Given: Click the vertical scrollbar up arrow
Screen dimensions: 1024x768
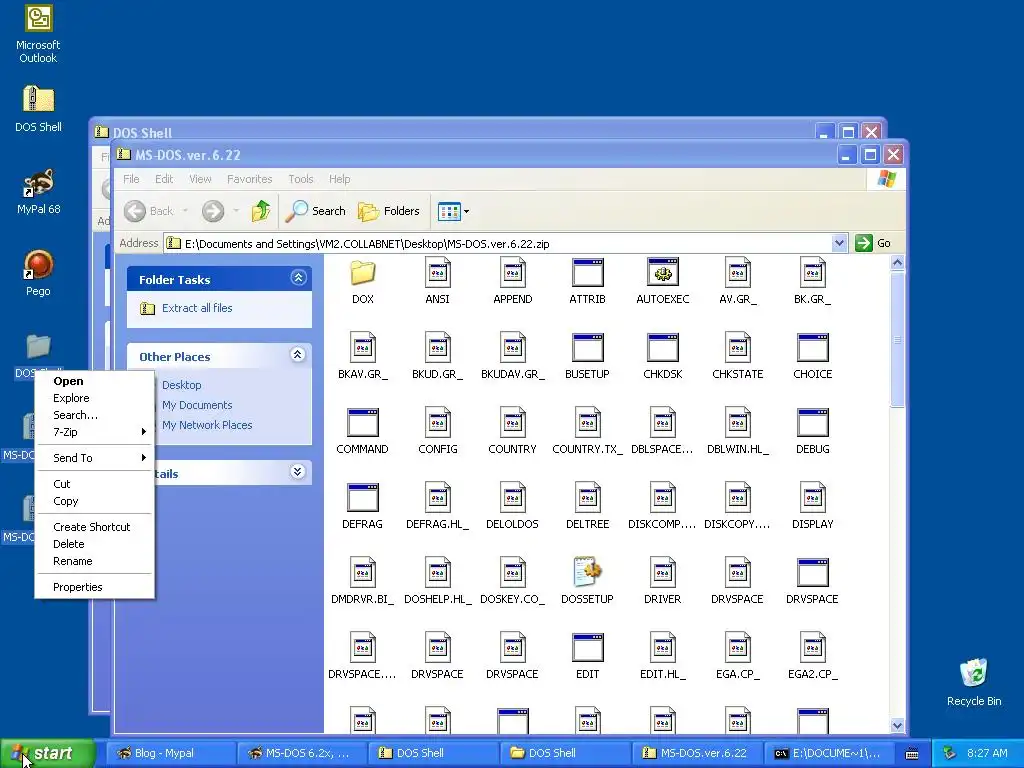Looking at the screenshot, I should (x=897, y=263).
